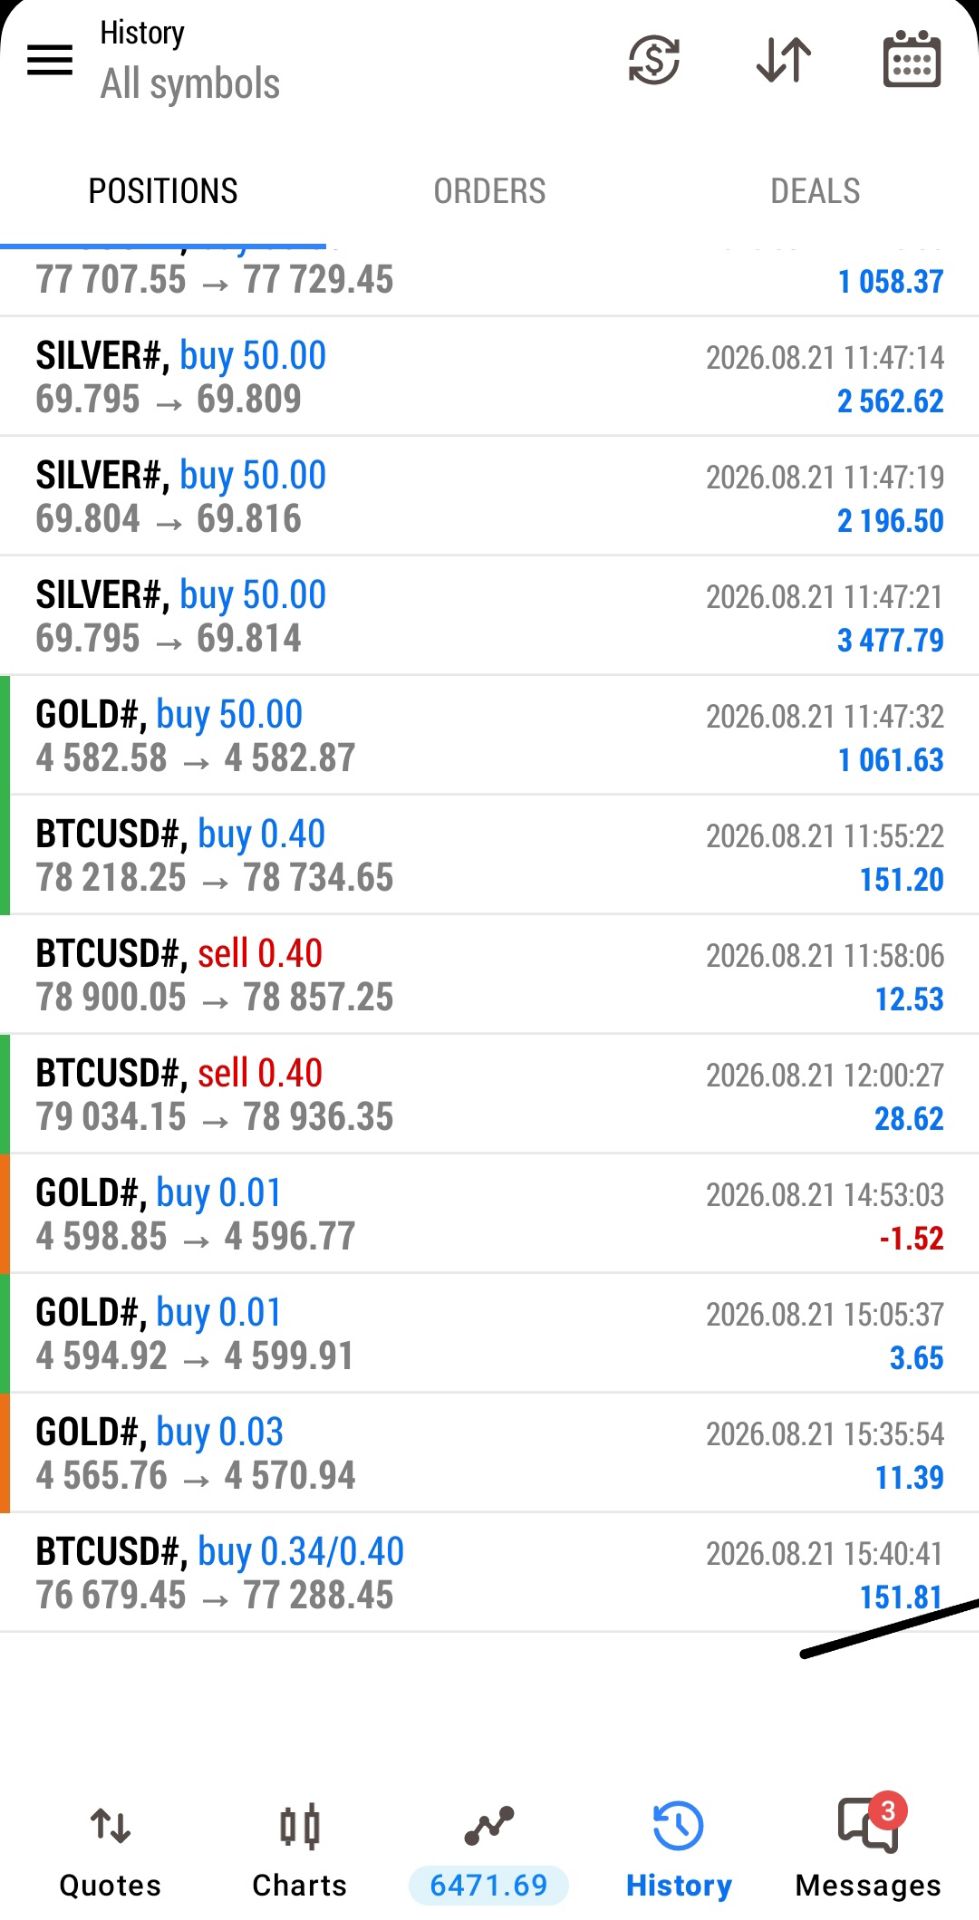Viewport: 979px width, 1920px height.
Task: Switch to the ORDERS tab
Action: [x=489, y=191]
